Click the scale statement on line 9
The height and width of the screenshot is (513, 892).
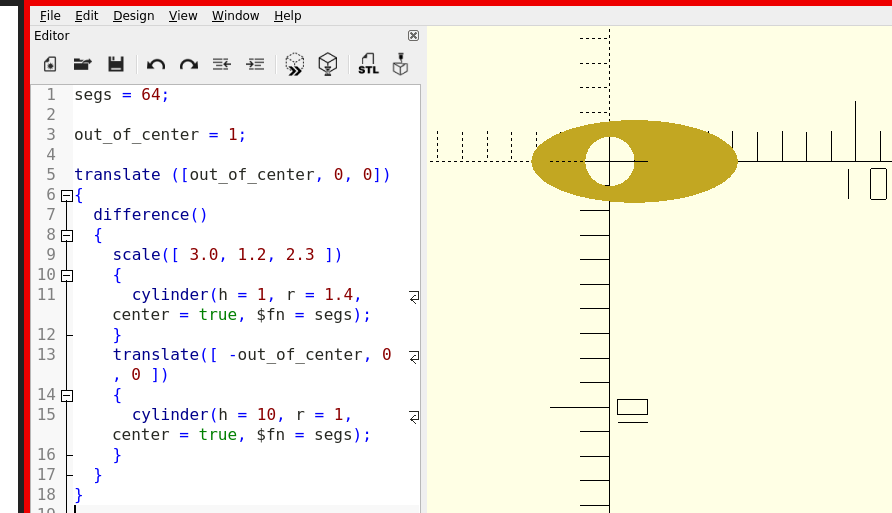pyautogui.click(x=228, y=255)
